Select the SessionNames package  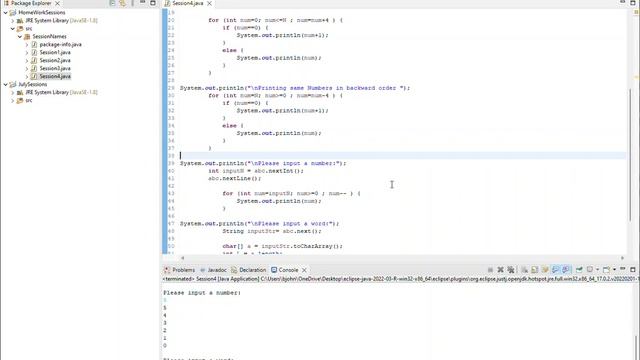coord(49,36)
